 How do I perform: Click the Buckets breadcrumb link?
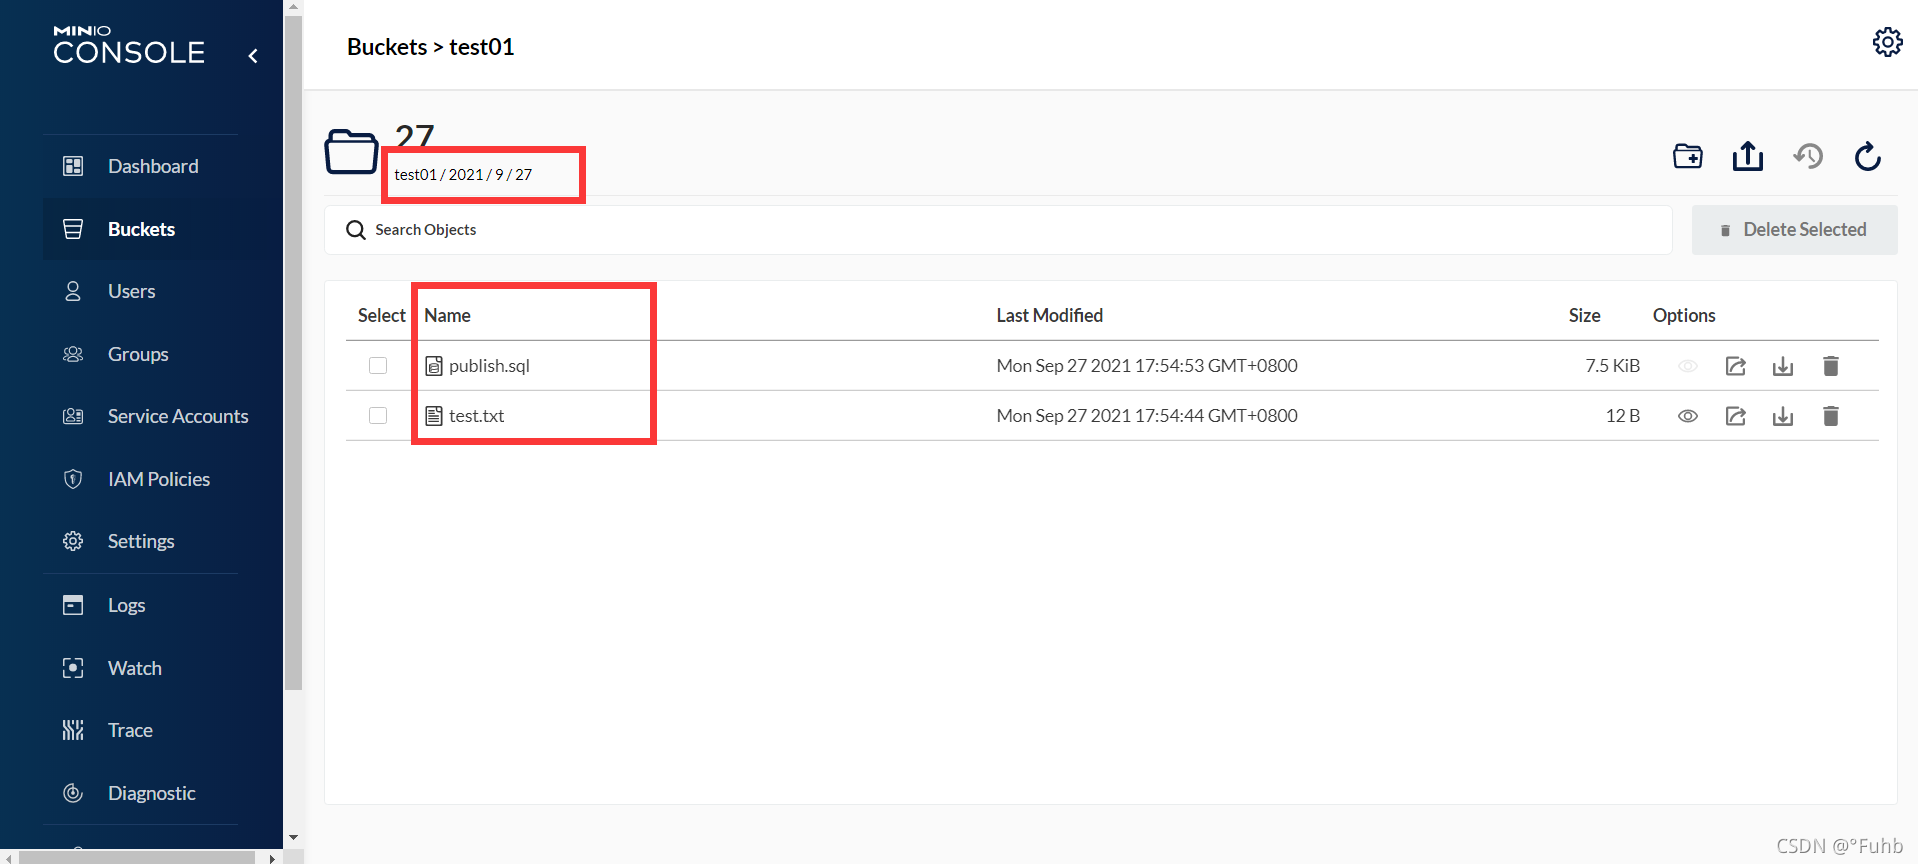pyautogui.click(x=387, y=47)
